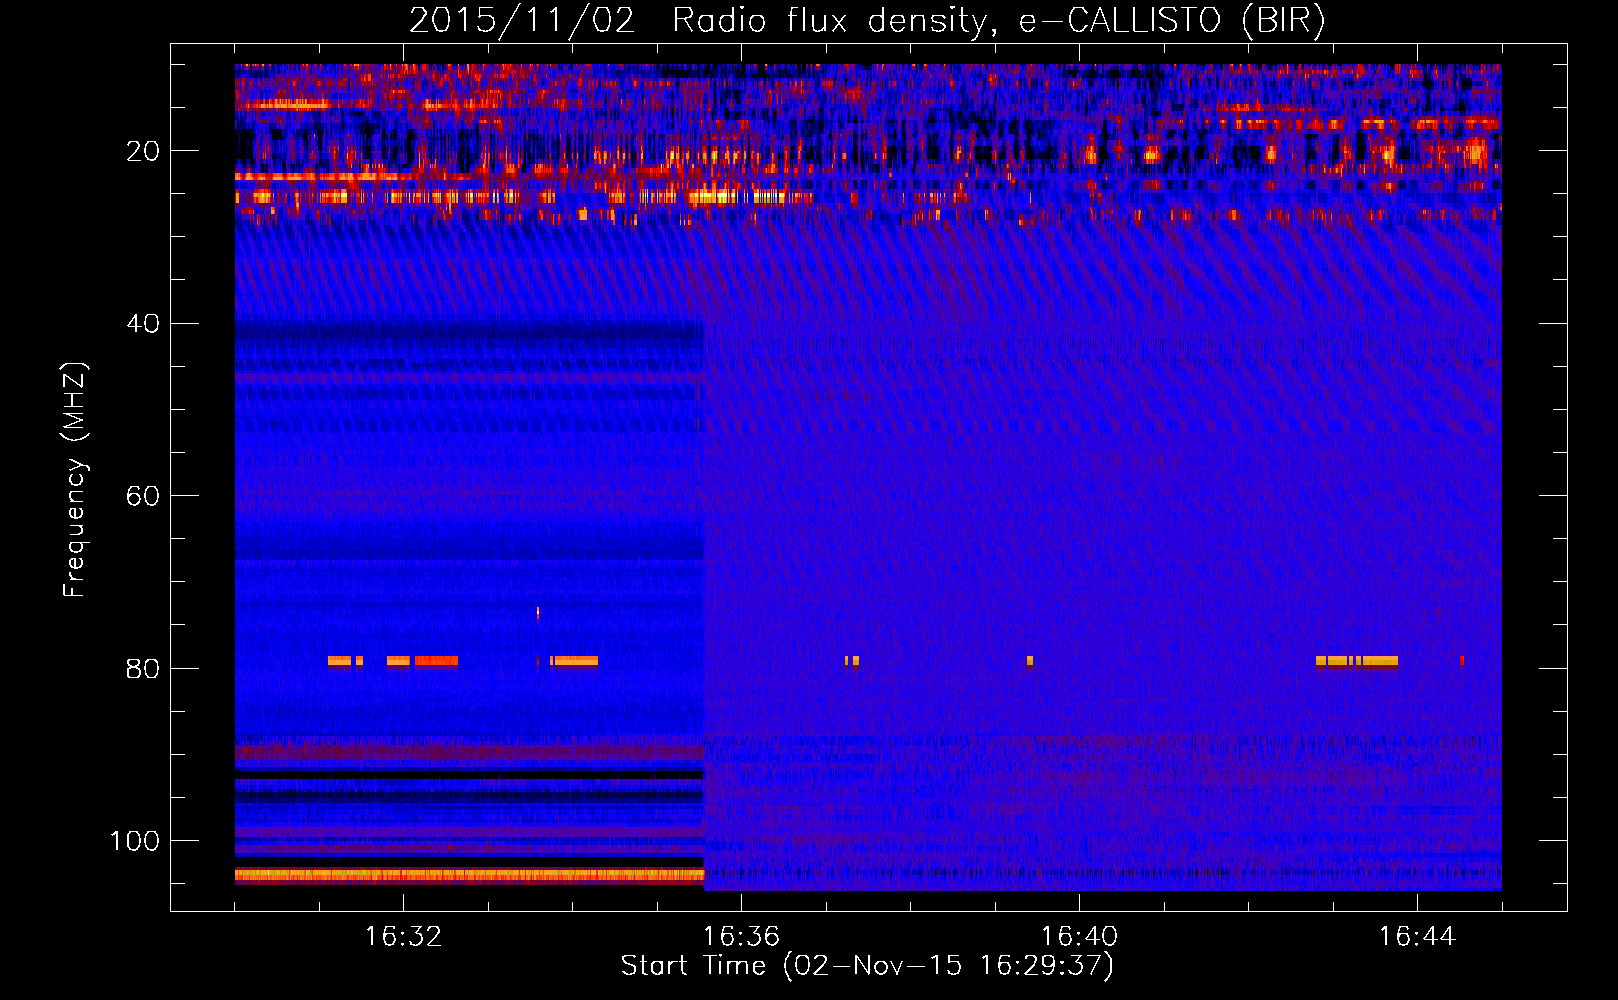1618x1000 pixels.
Task: Click the 60 MHz frequency tick label
Action: [143, 496]
